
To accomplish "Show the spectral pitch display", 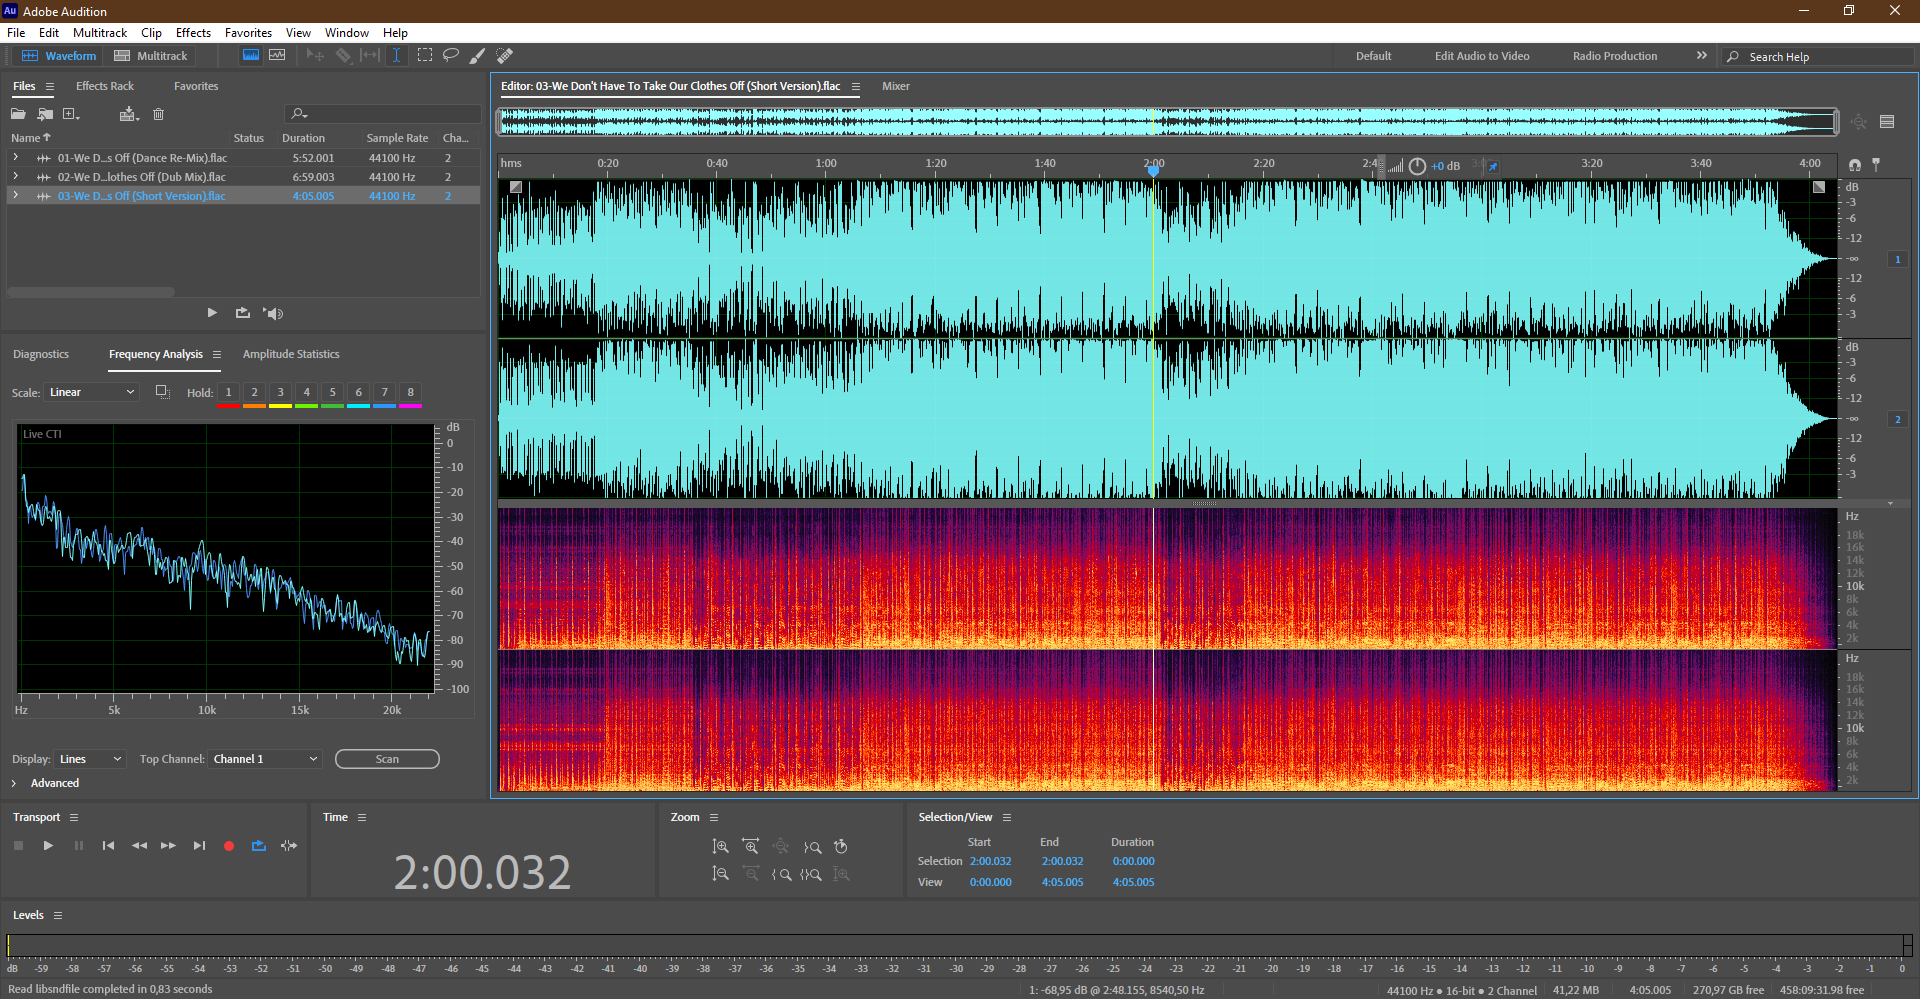I will click(x=277, y=56).
